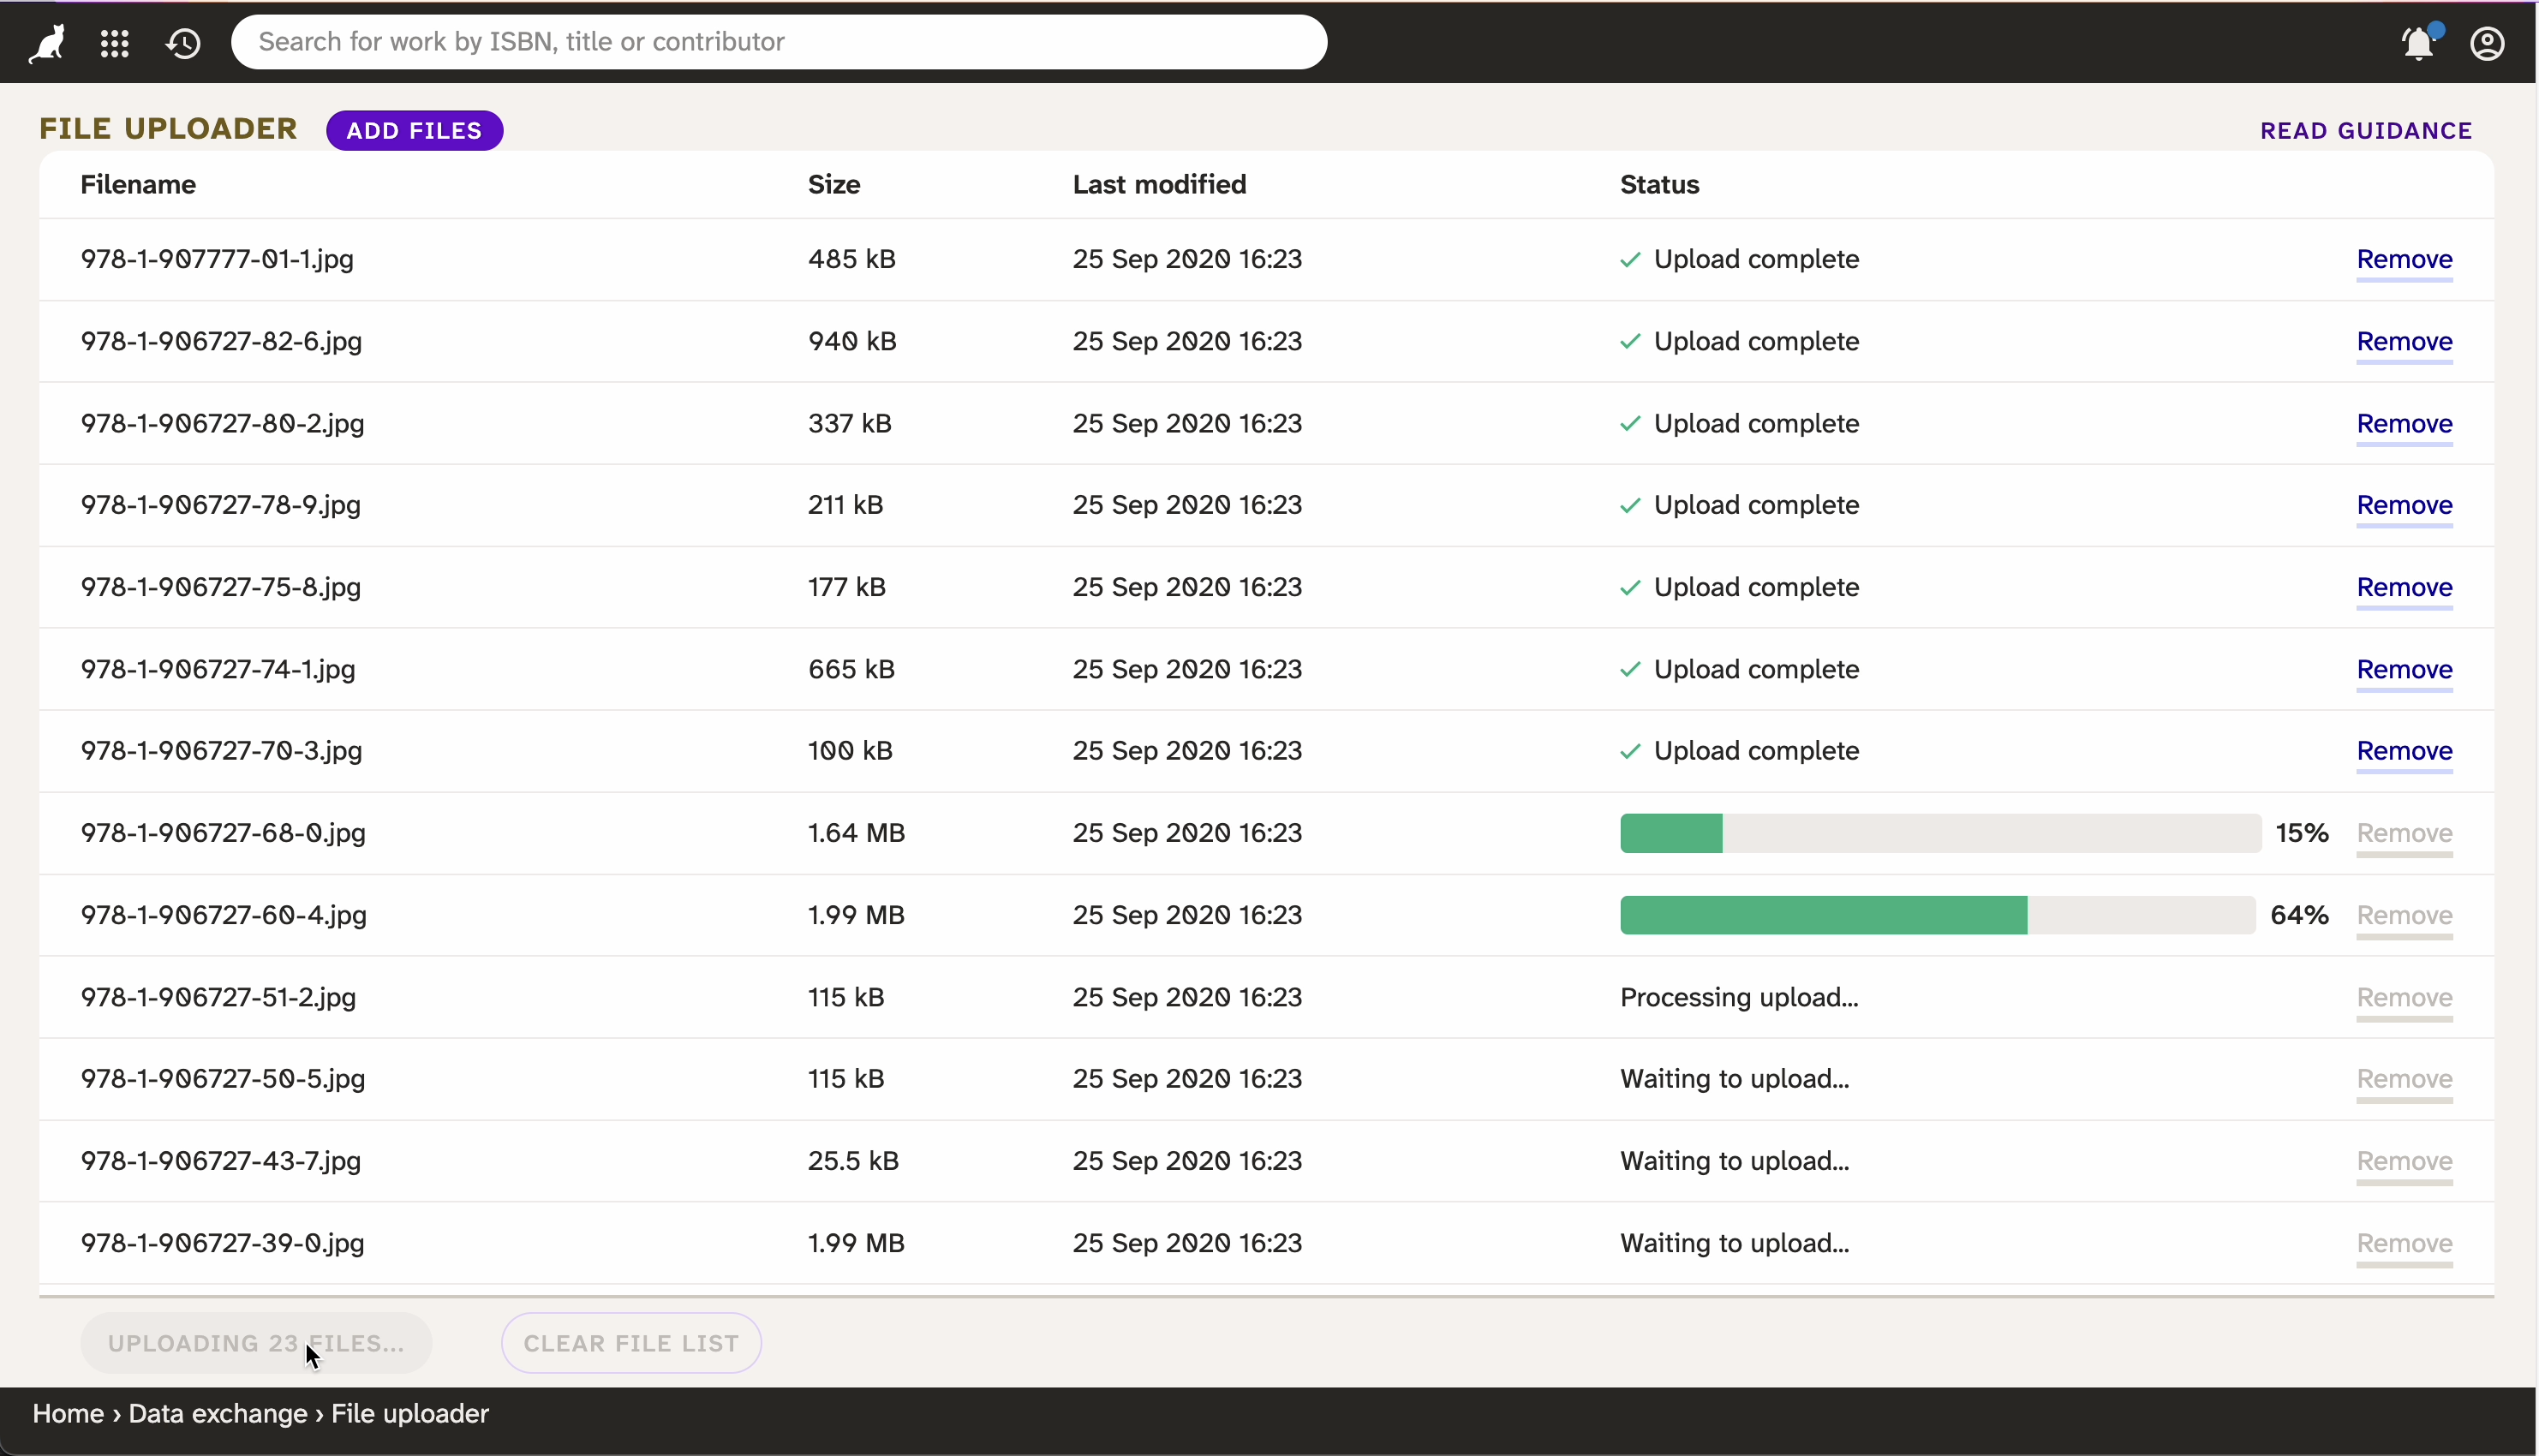Remove file 978-1-906727-70-3.jpg
The height and width of the screenshot is (1456, 2539).
[2403, 752]
